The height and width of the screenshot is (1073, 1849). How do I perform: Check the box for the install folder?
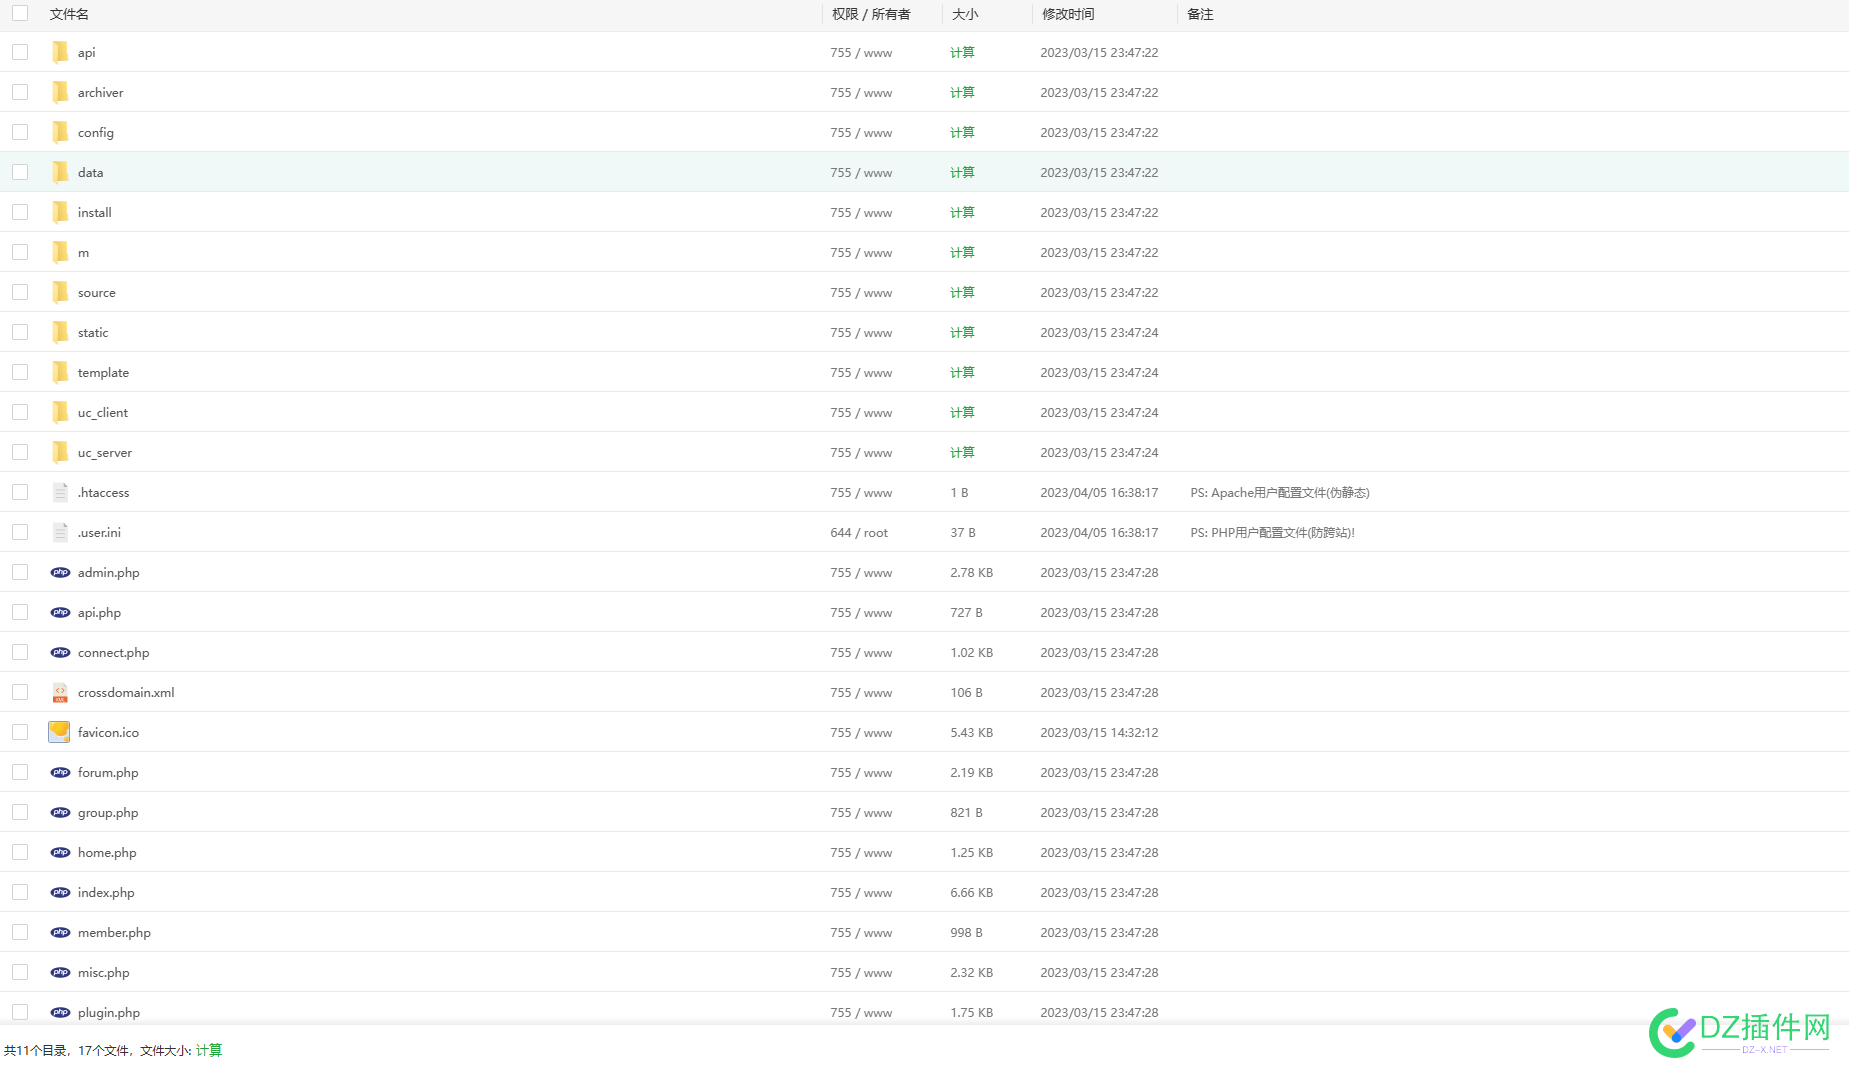coord(20,212)
